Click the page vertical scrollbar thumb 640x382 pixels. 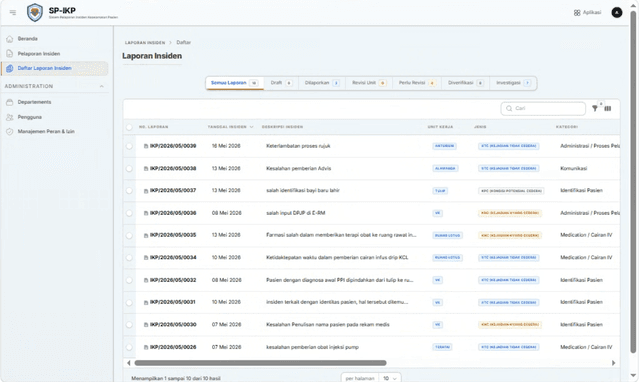click(x=633, y=182)
